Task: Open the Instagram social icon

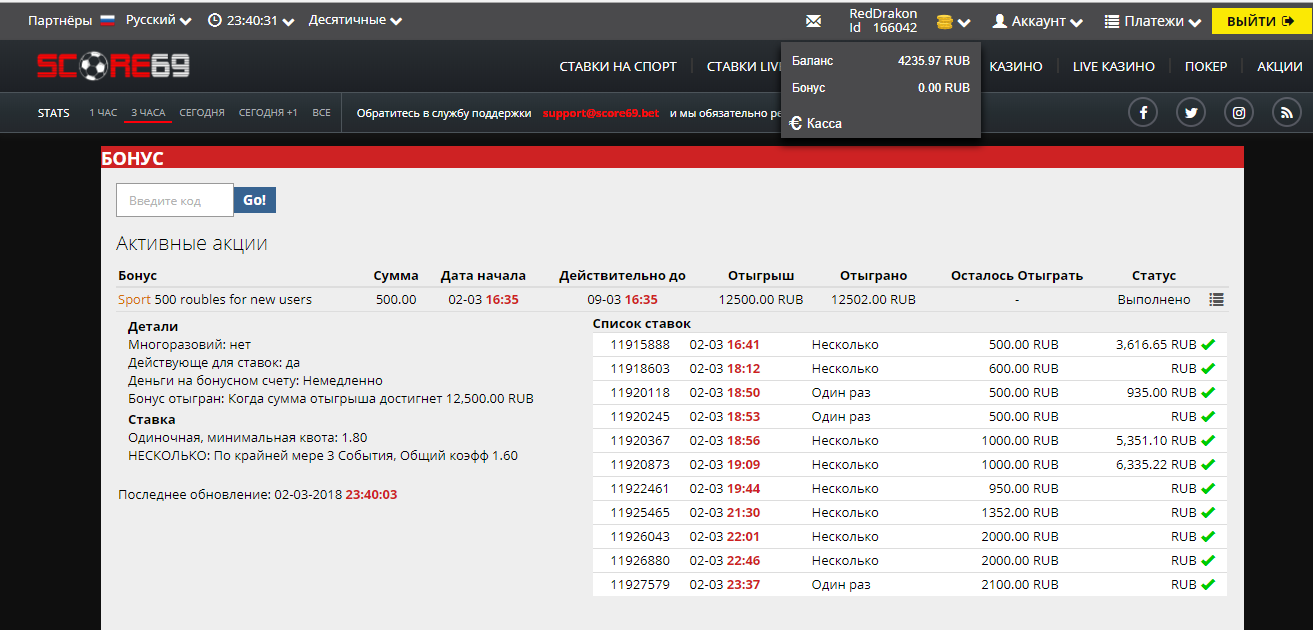Action: 1239,113
